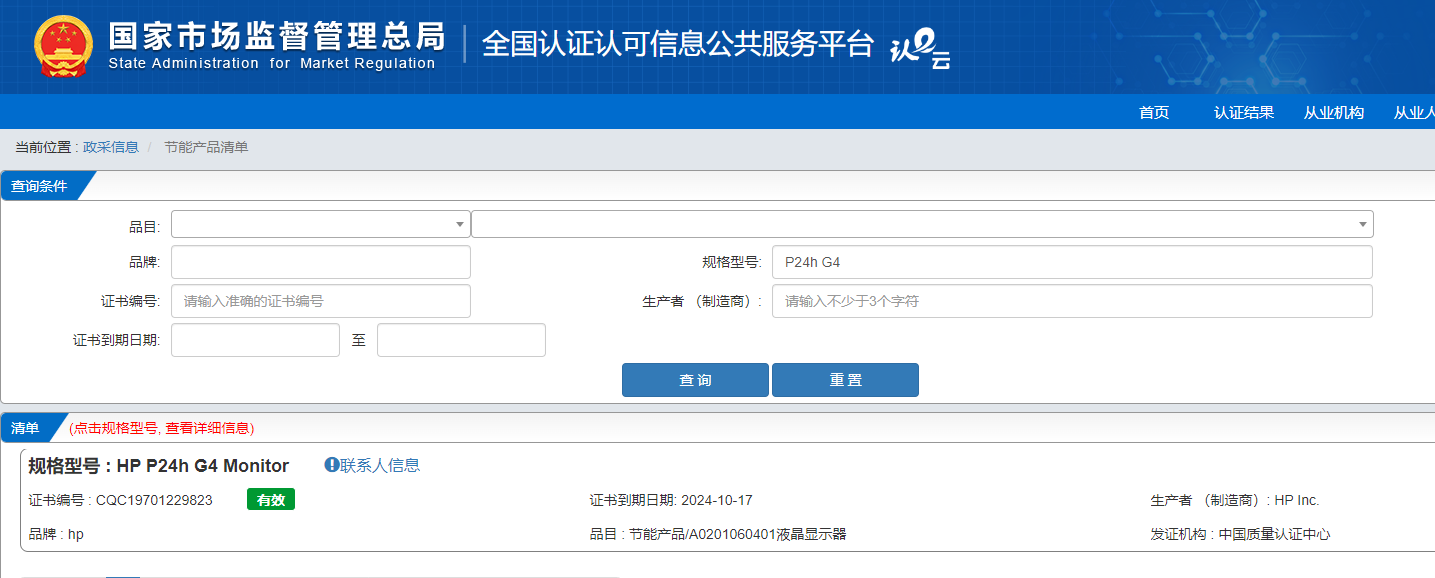The width and height of the screenshot is (1435, 578).
Task: Click the green 有效 status badge
Action: coord(271,499)
